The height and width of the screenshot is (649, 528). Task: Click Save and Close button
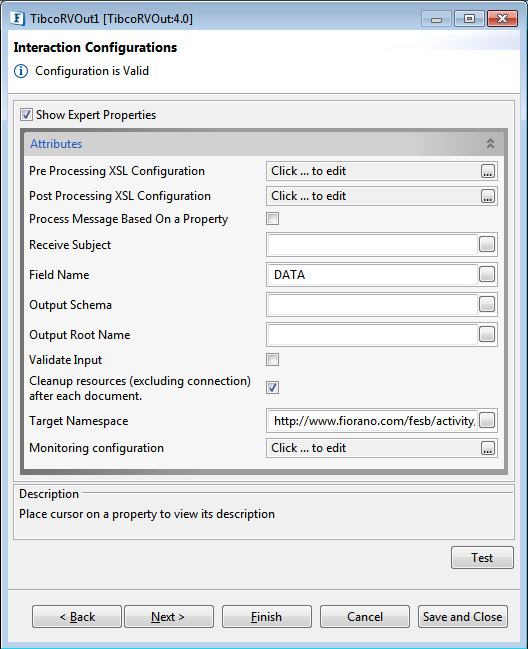(463, 617)
